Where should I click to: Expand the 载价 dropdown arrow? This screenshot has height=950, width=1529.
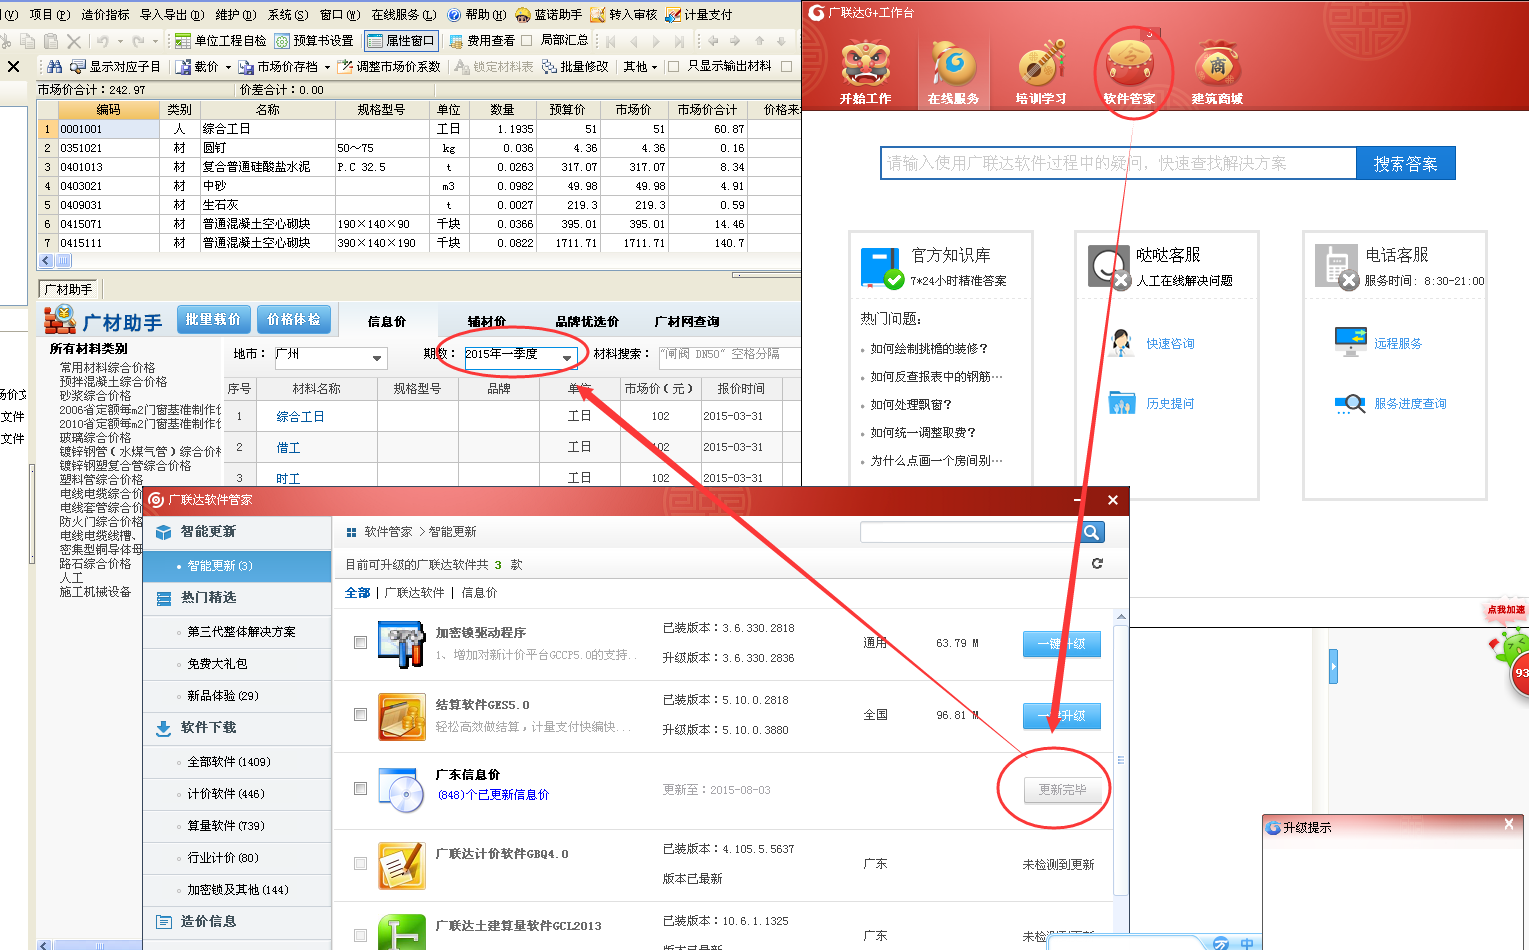(228, 68)
